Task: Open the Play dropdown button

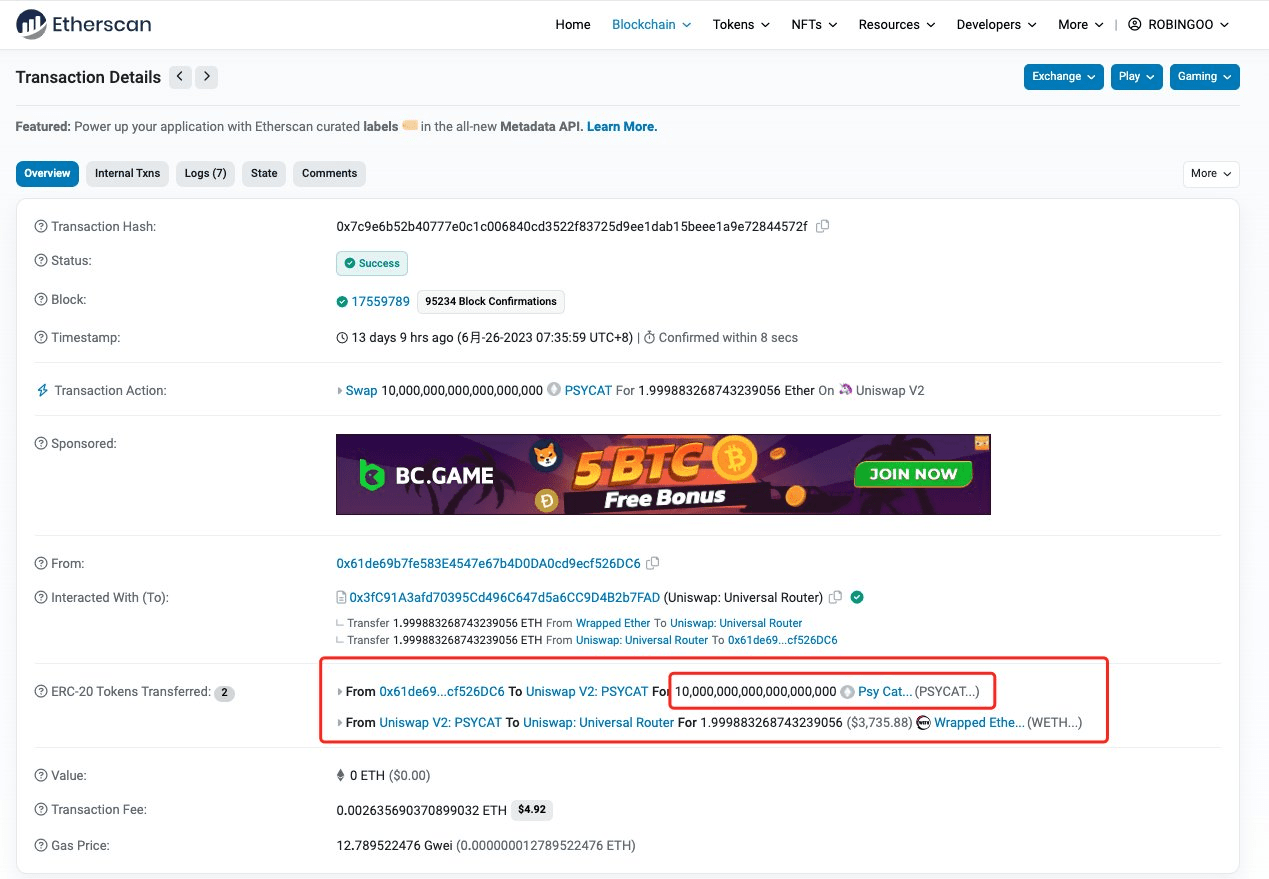Action: pos(1136,77)
